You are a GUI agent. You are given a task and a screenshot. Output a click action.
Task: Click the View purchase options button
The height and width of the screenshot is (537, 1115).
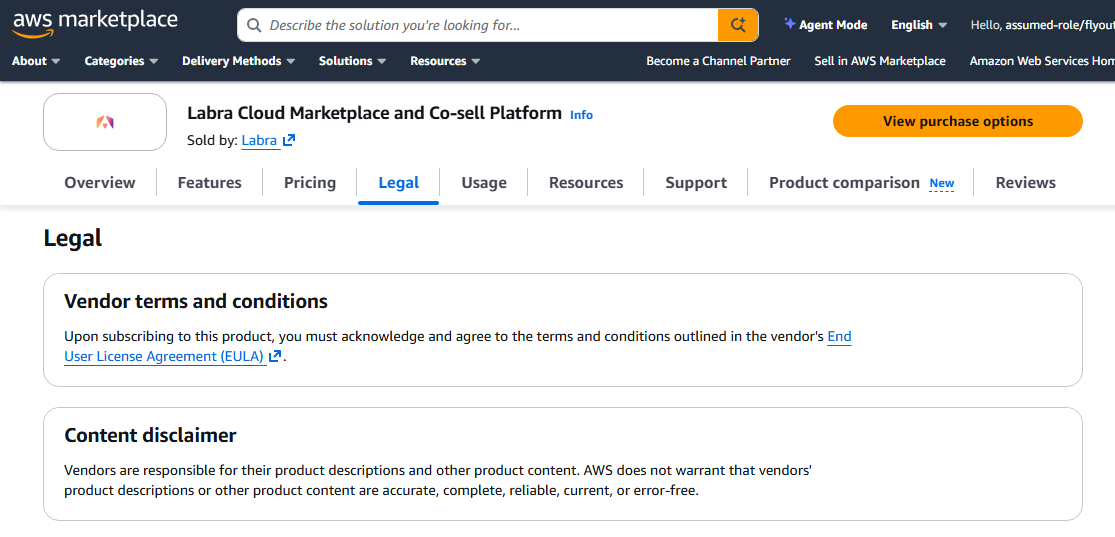point(957,121)
